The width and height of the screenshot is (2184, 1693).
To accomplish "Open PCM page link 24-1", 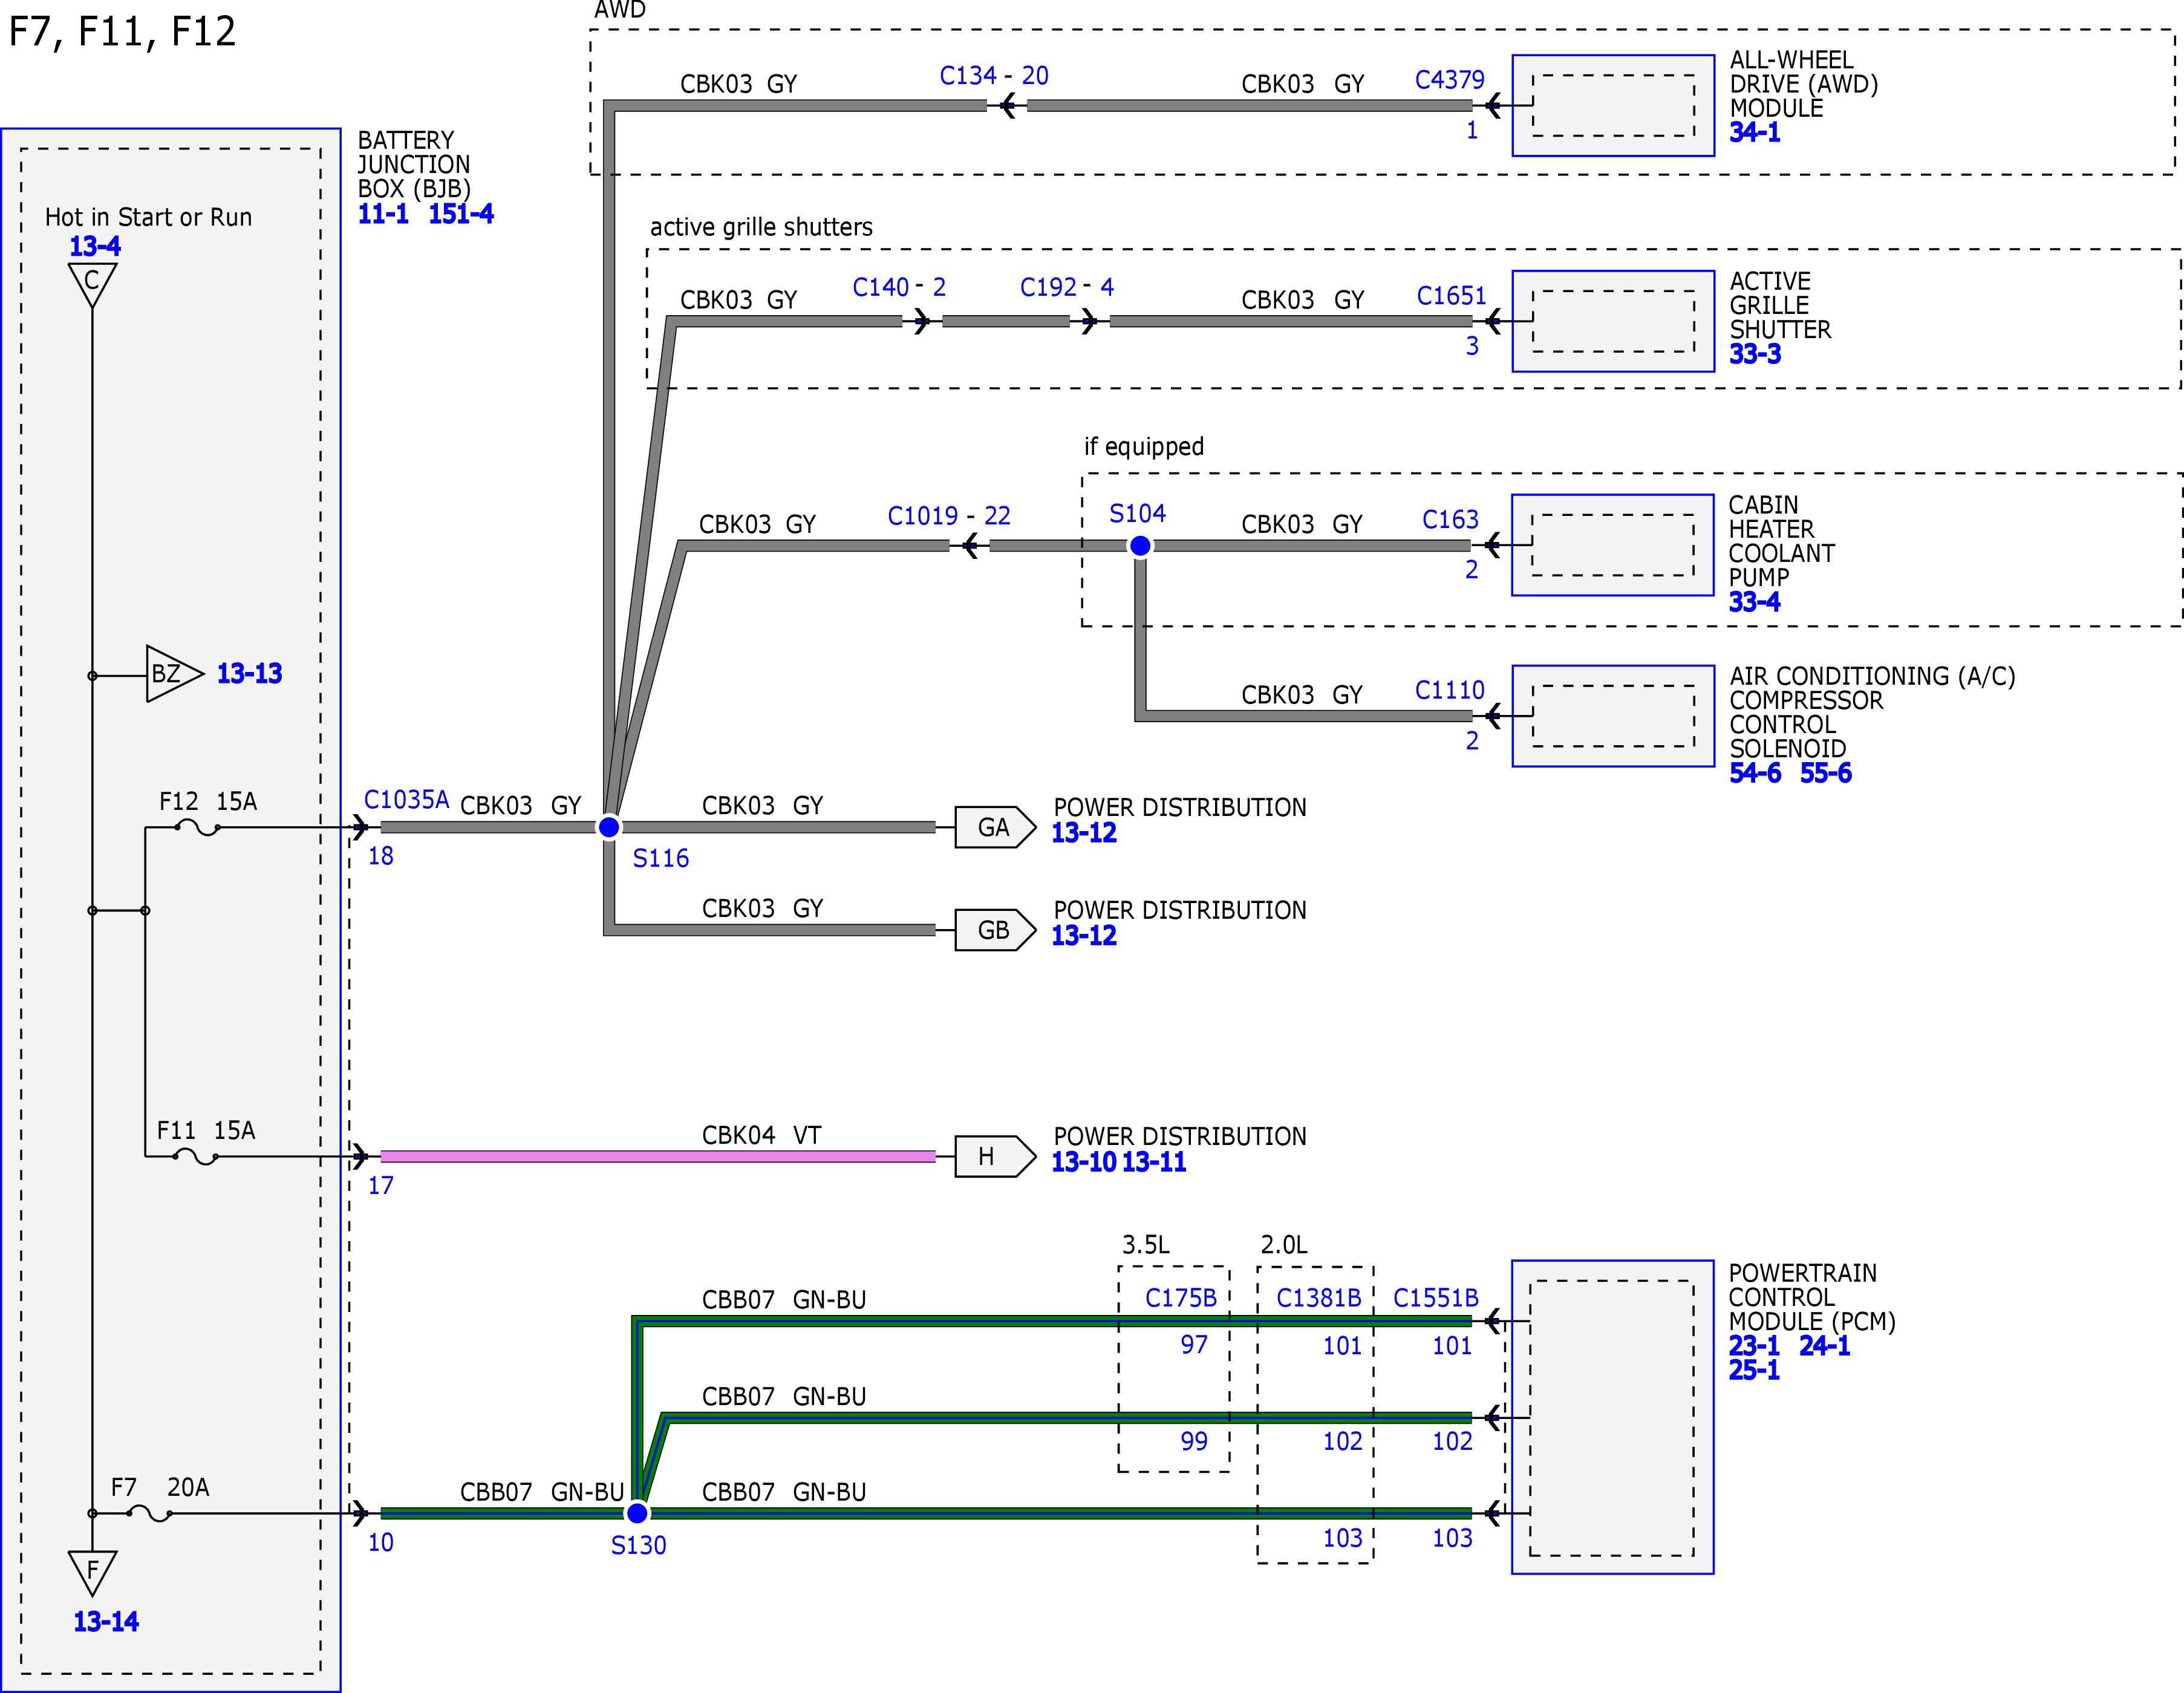I will tap(1825, 1346).
